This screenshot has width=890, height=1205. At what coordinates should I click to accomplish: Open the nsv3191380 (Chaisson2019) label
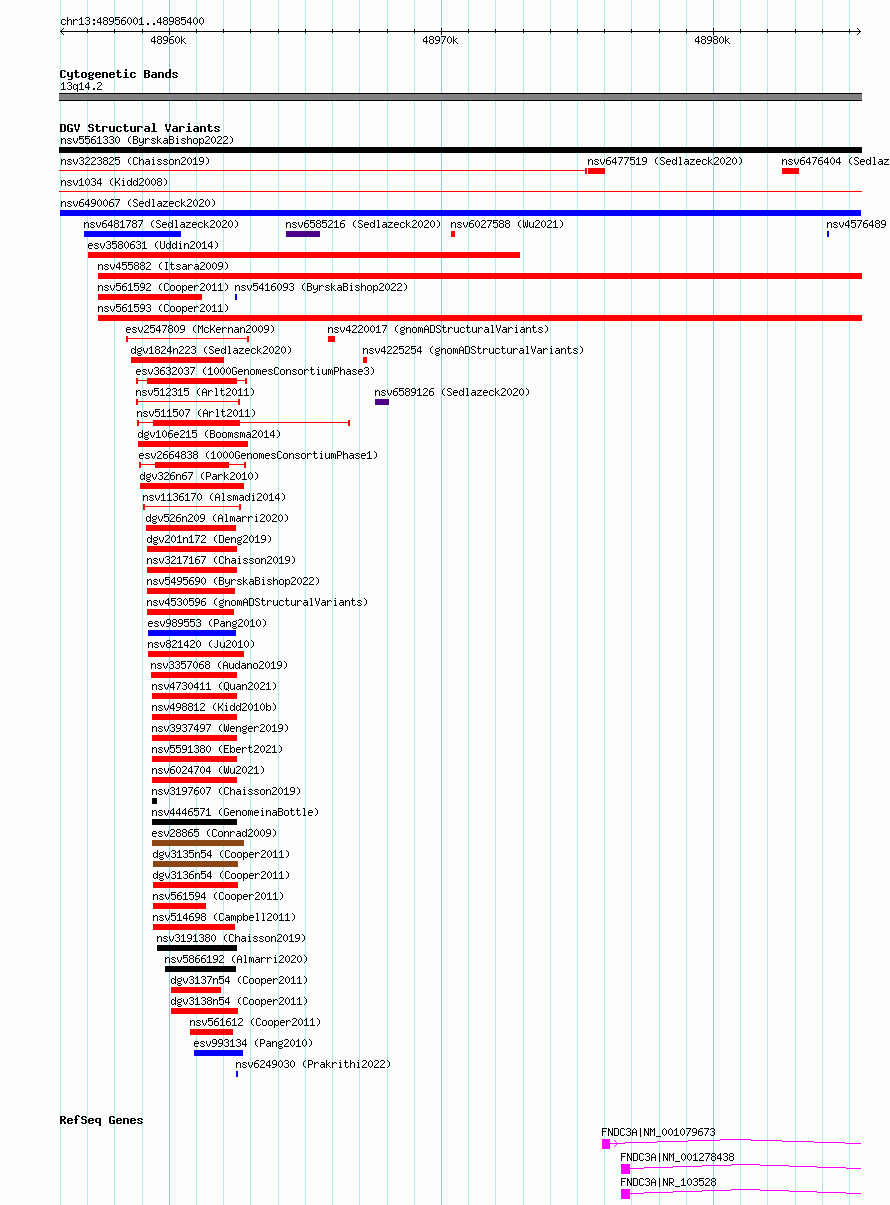(x=231, y=938)
